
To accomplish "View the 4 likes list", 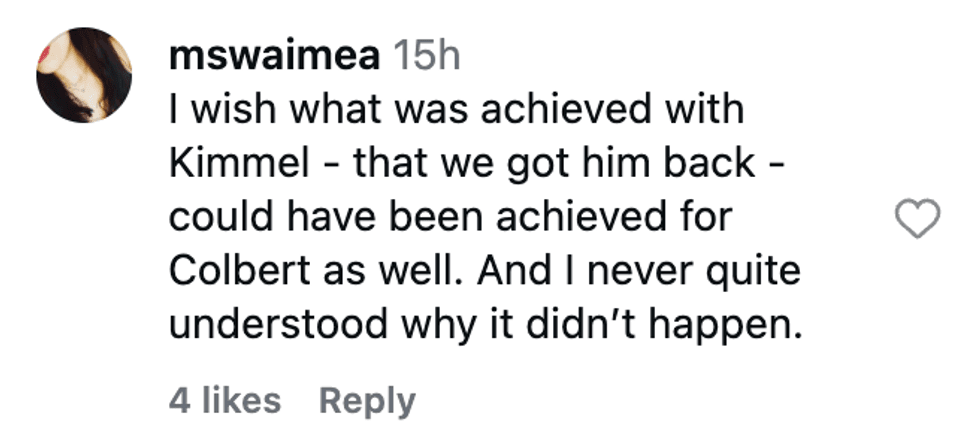I will (x=225, y=400).
